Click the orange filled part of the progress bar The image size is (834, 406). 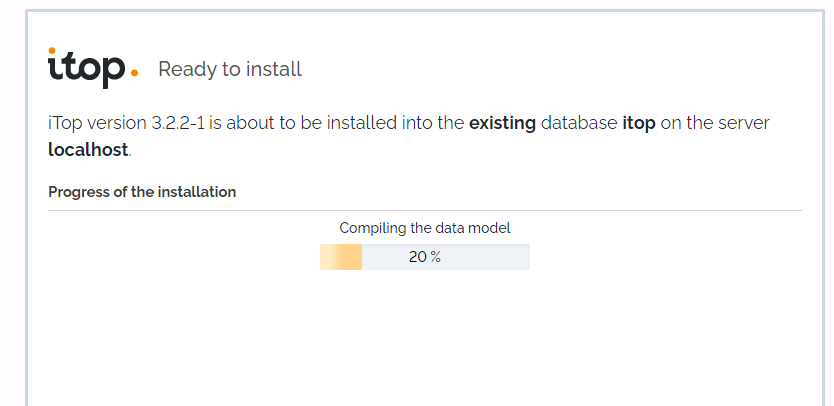[x=341, y=256]
